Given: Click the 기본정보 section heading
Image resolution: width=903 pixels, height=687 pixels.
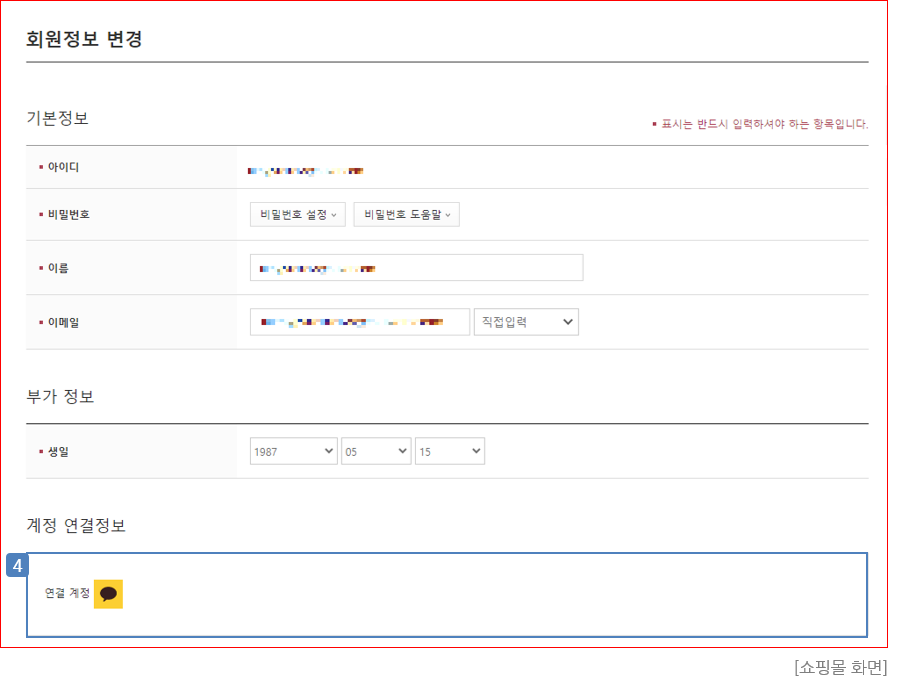Looking at the screenshot, I should pos(57,118).
